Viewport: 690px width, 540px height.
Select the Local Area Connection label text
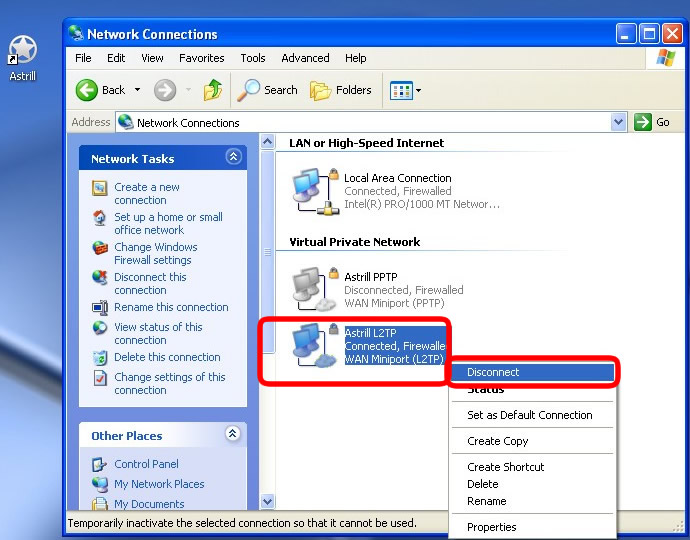pyautogui.click(x=397, y=178)
